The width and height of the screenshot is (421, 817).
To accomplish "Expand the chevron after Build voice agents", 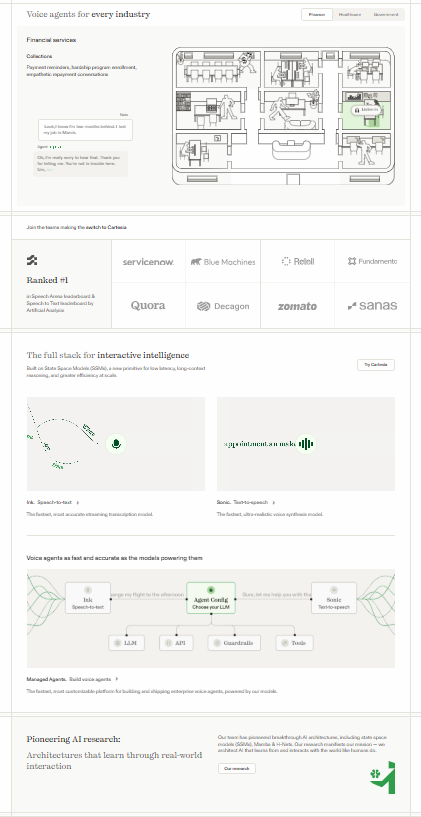I will (117, 679).
